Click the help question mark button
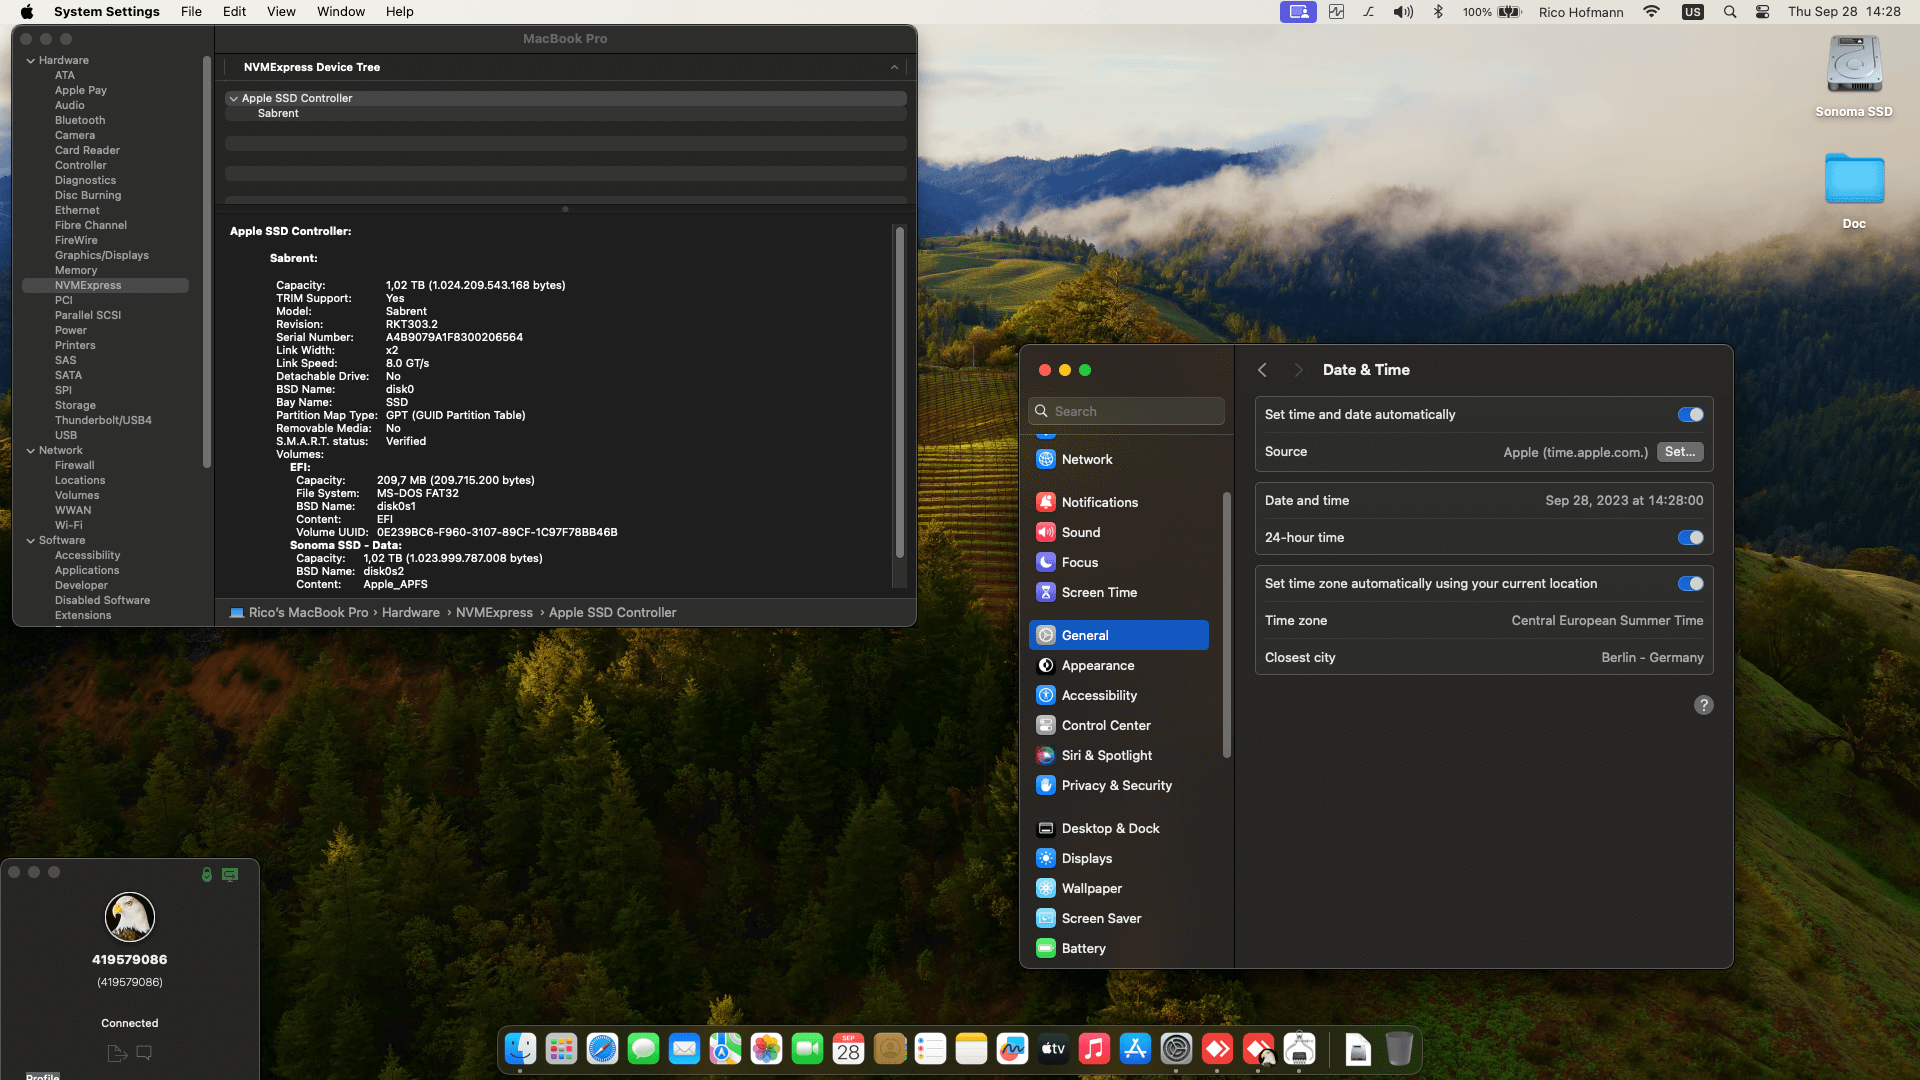 1703,705
